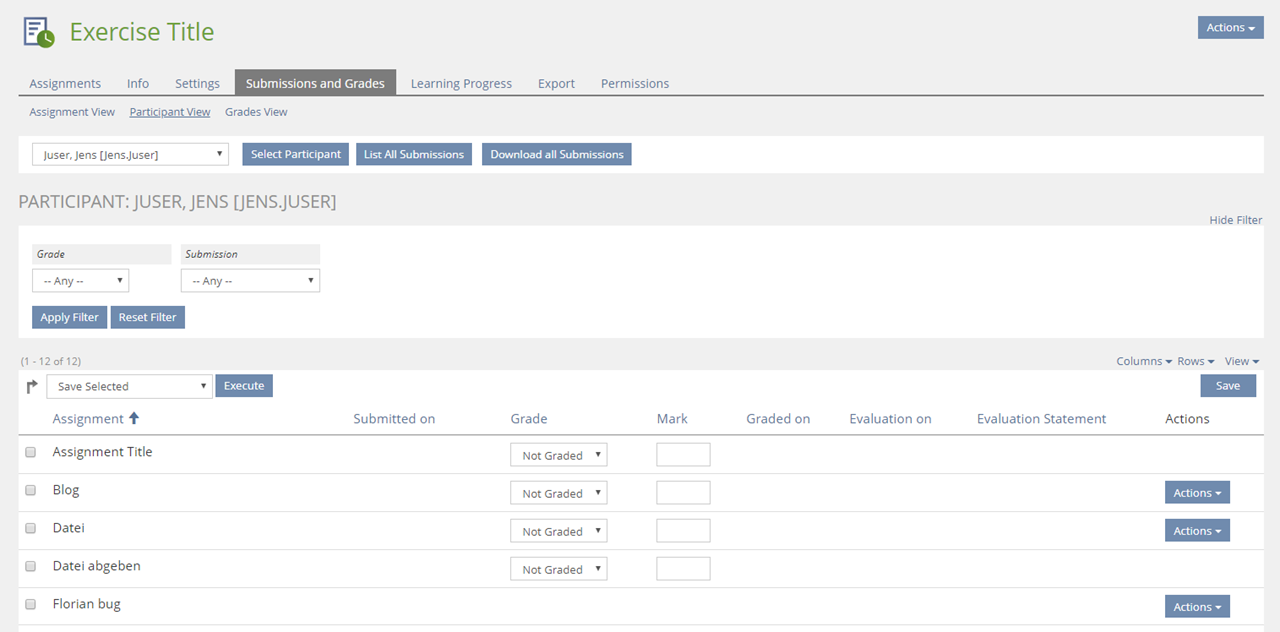The height and width of the screenshot is (632, 1280).
Task: Expand the Grade filter dropdown
Action: point(80,281)
